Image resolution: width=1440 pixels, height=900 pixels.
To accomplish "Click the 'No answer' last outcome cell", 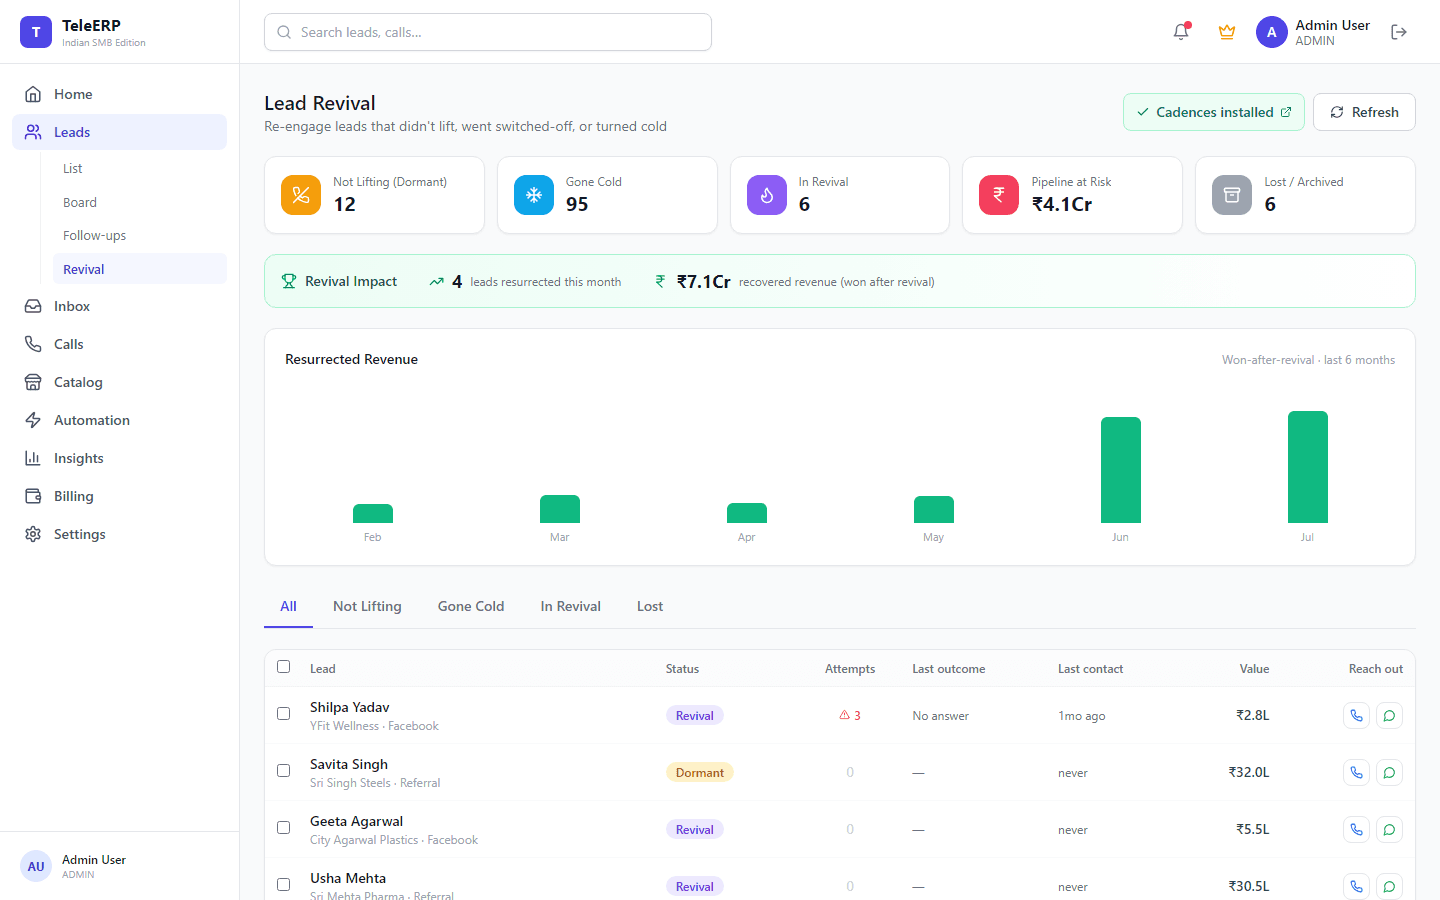I will coord(940,716).
